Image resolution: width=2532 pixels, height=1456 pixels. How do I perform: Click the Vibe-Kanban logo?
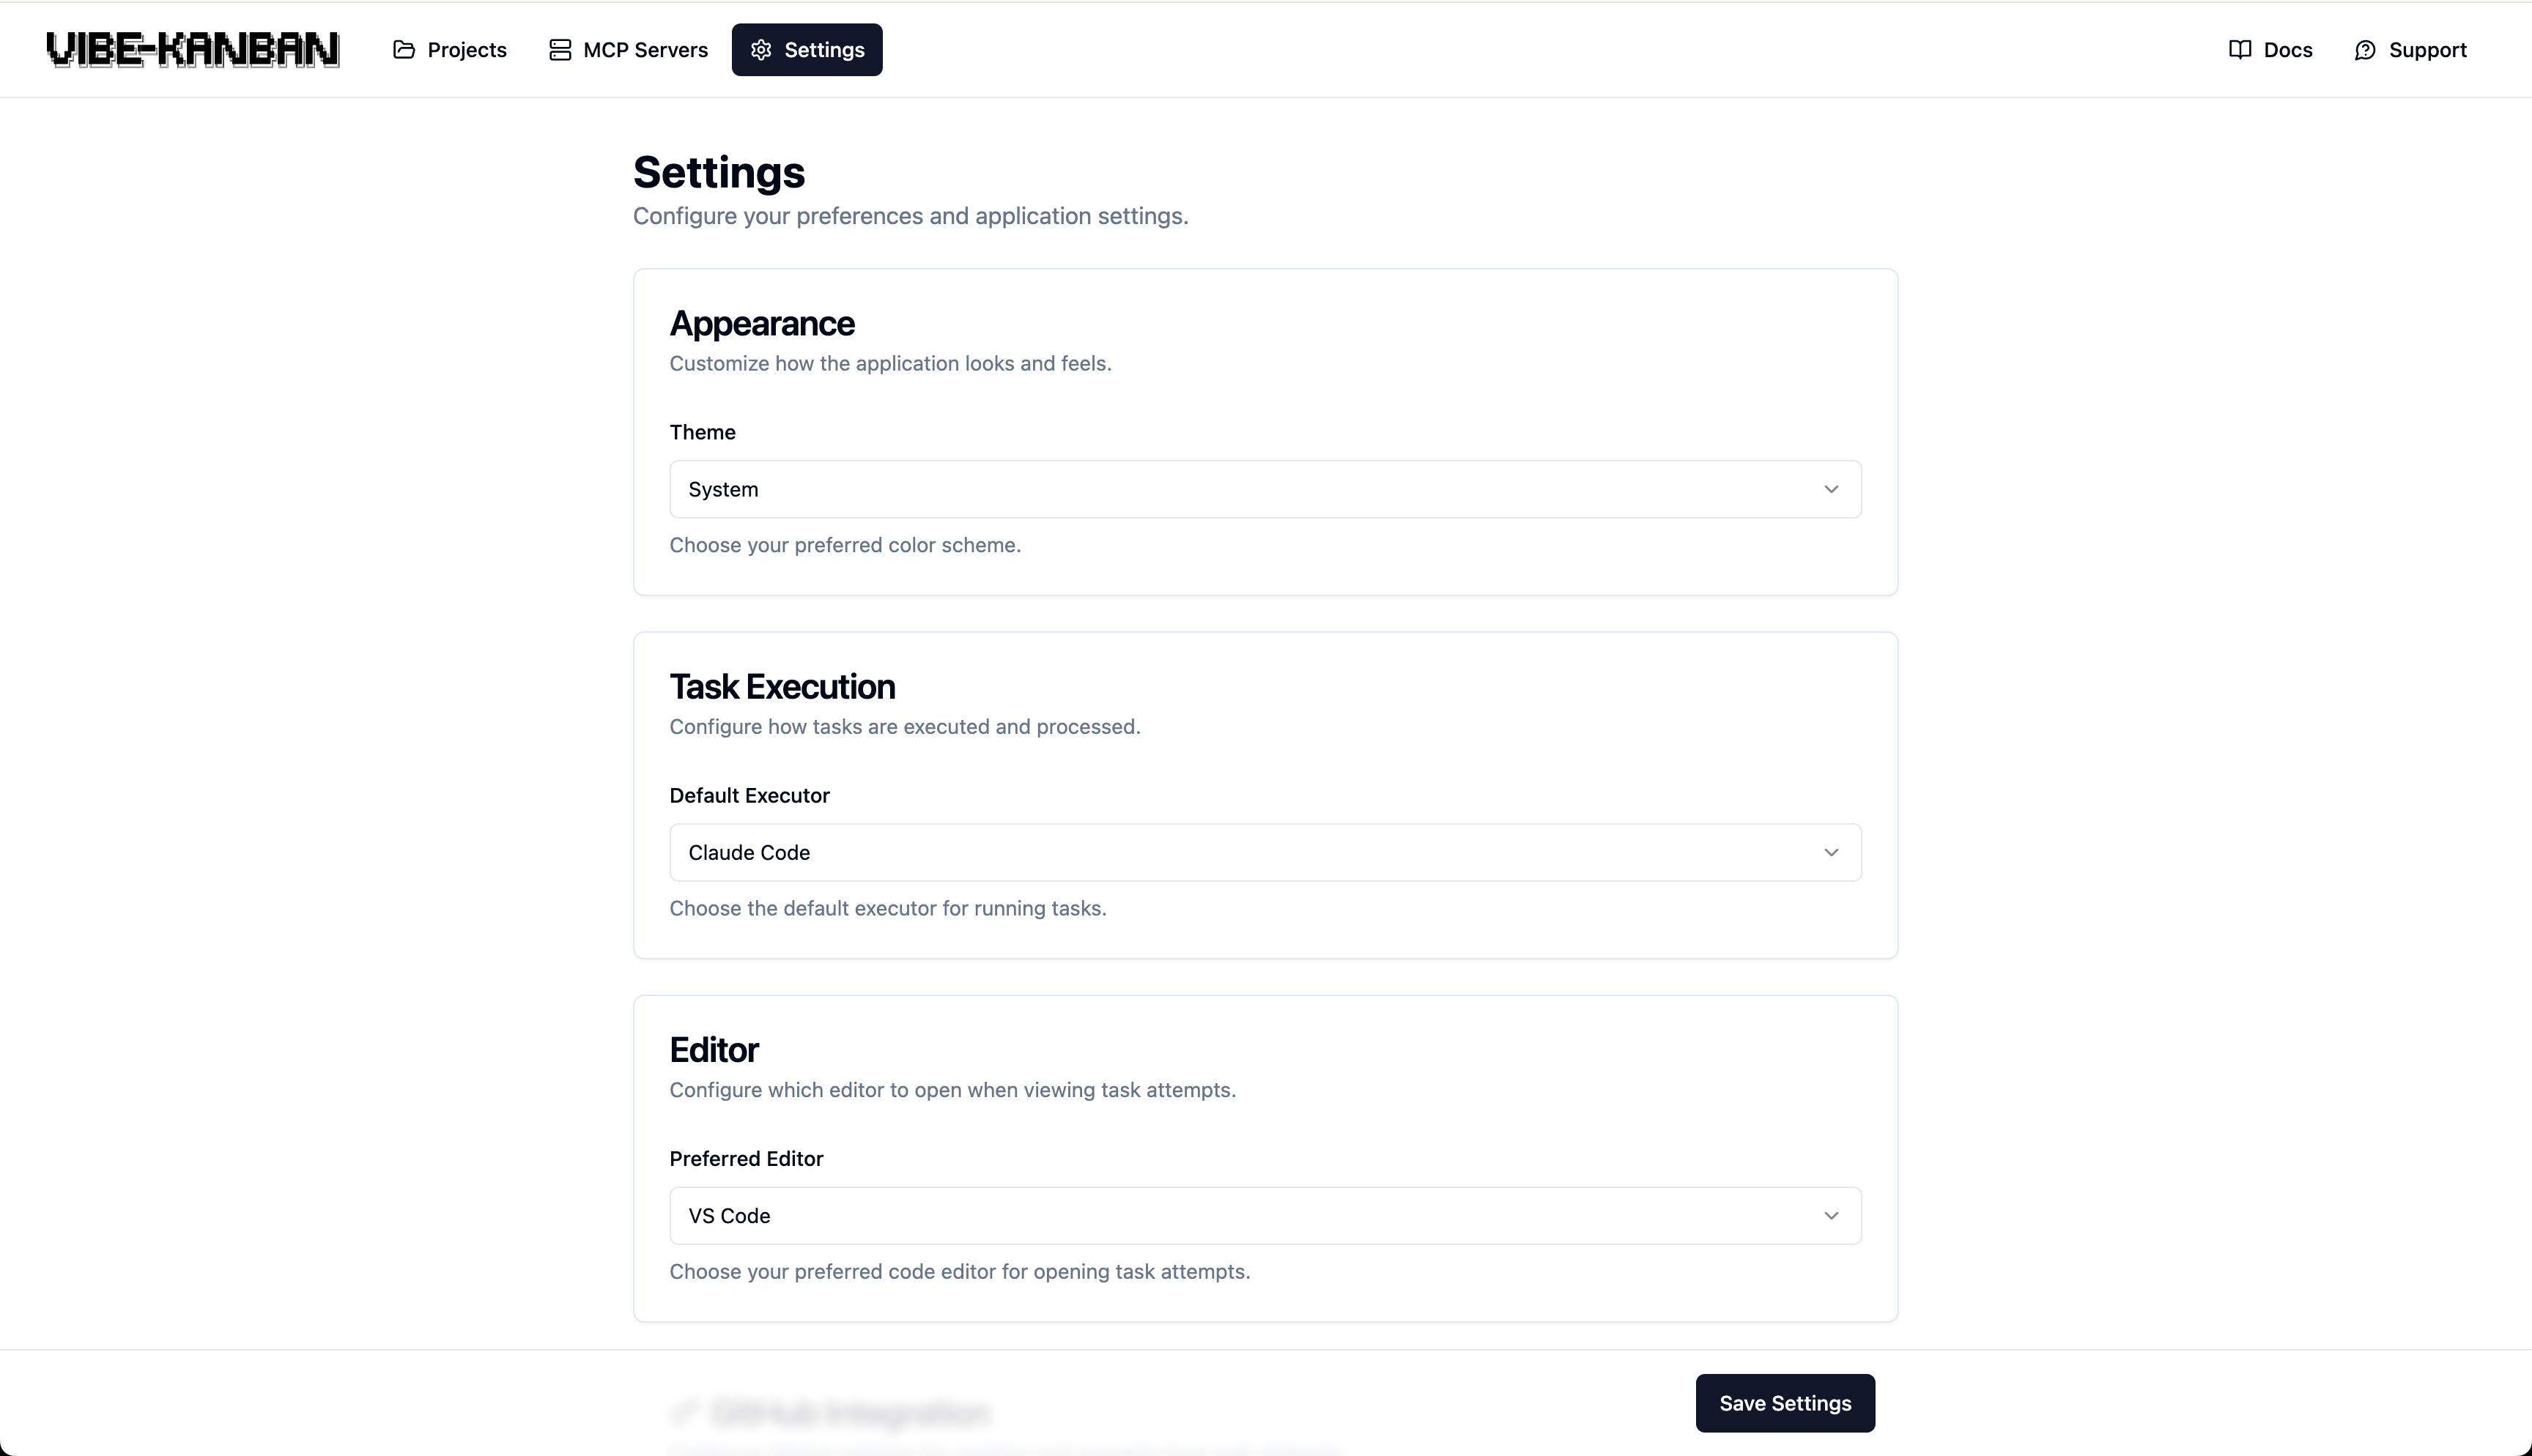(193, 50)
